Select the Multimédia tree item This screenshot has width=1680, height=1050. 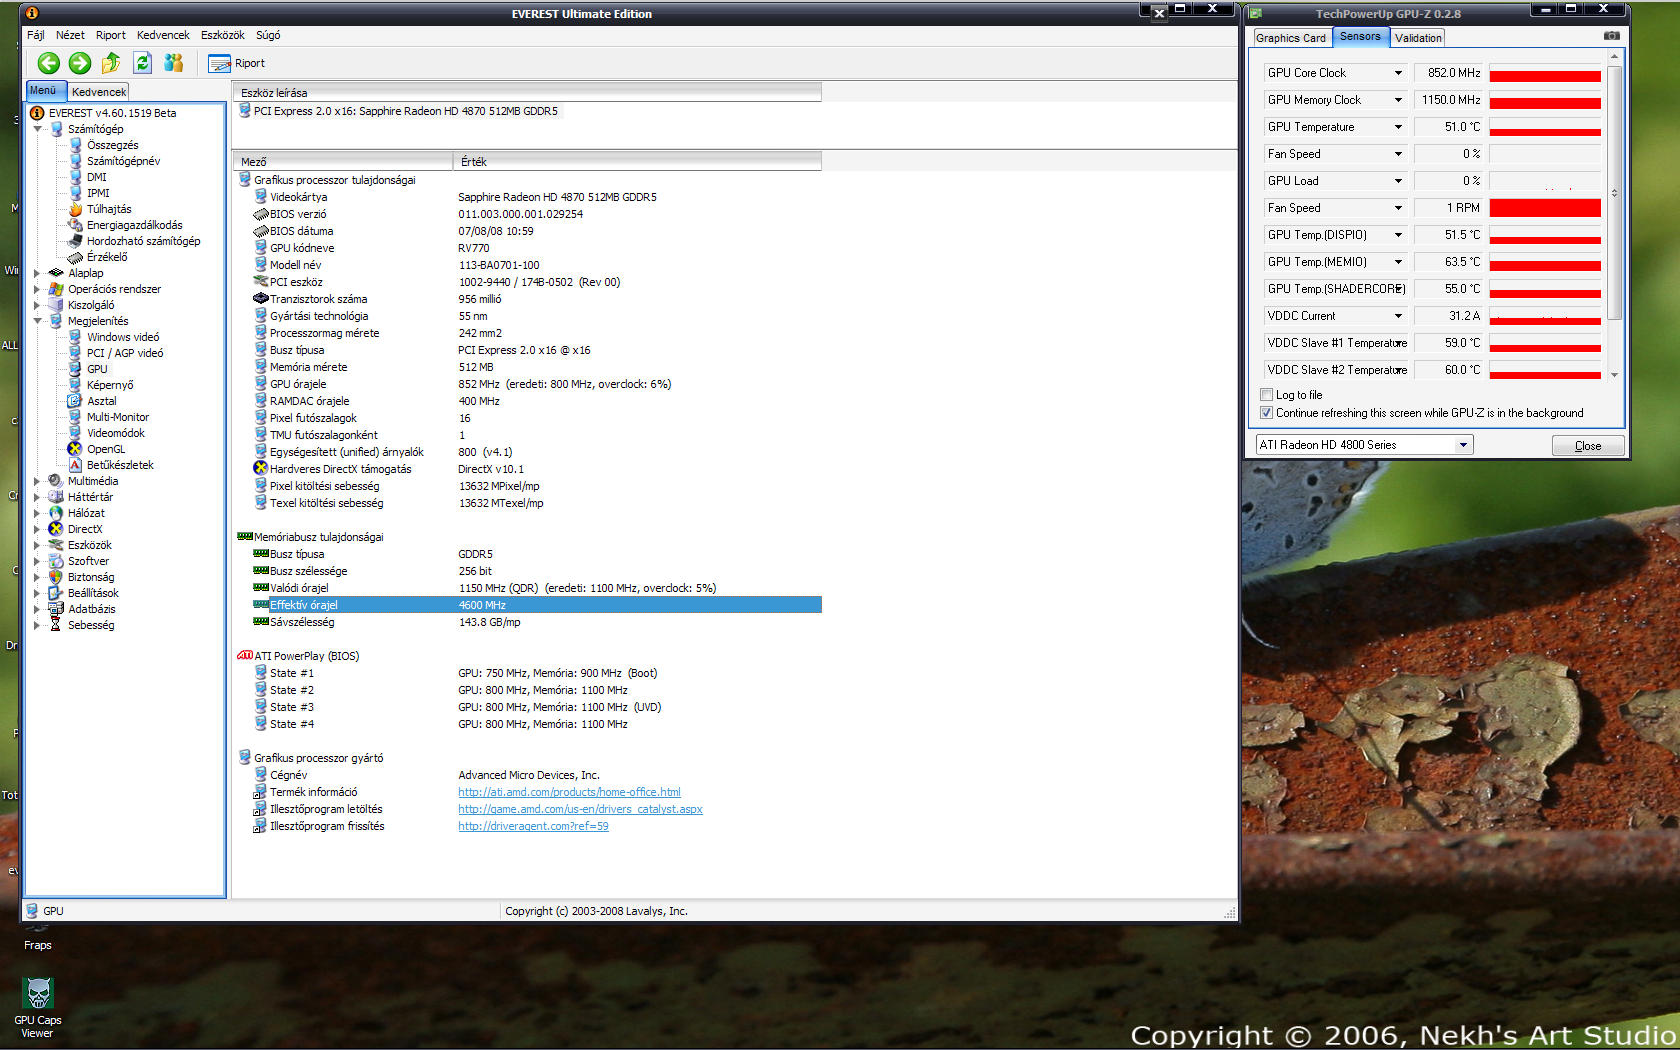92,481
